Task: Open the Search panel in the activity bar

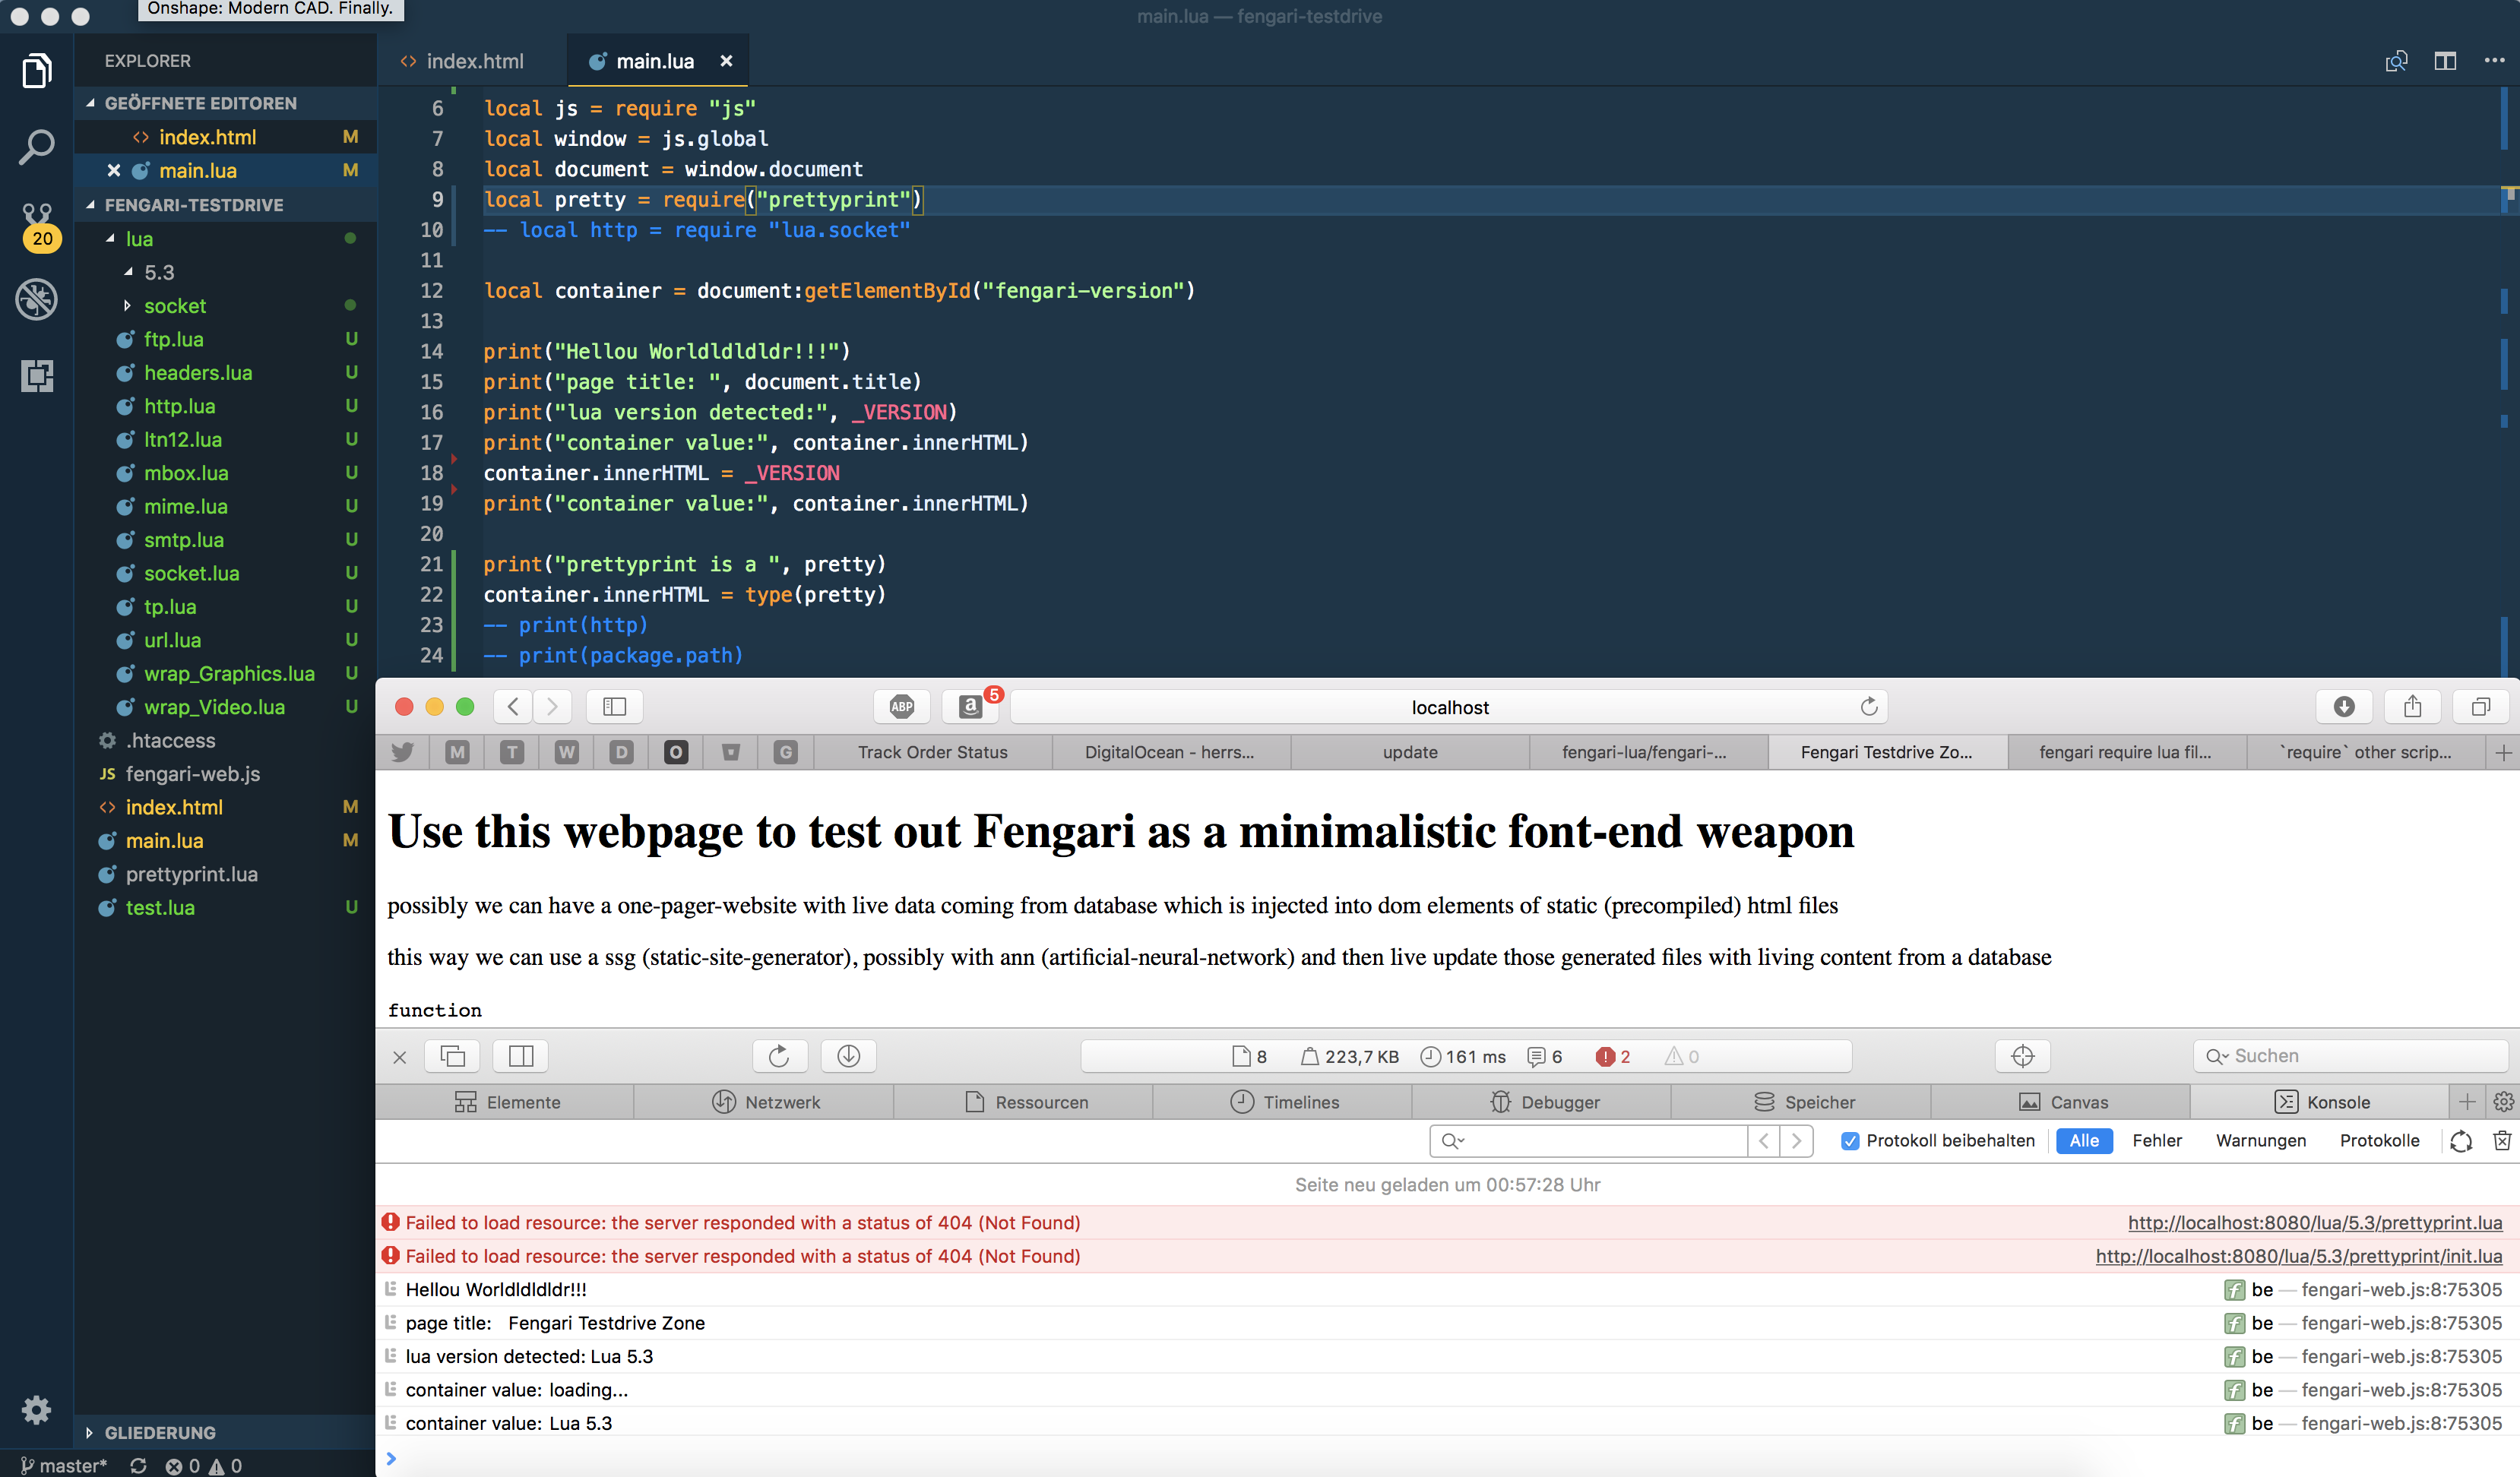Action: [36, 146]
